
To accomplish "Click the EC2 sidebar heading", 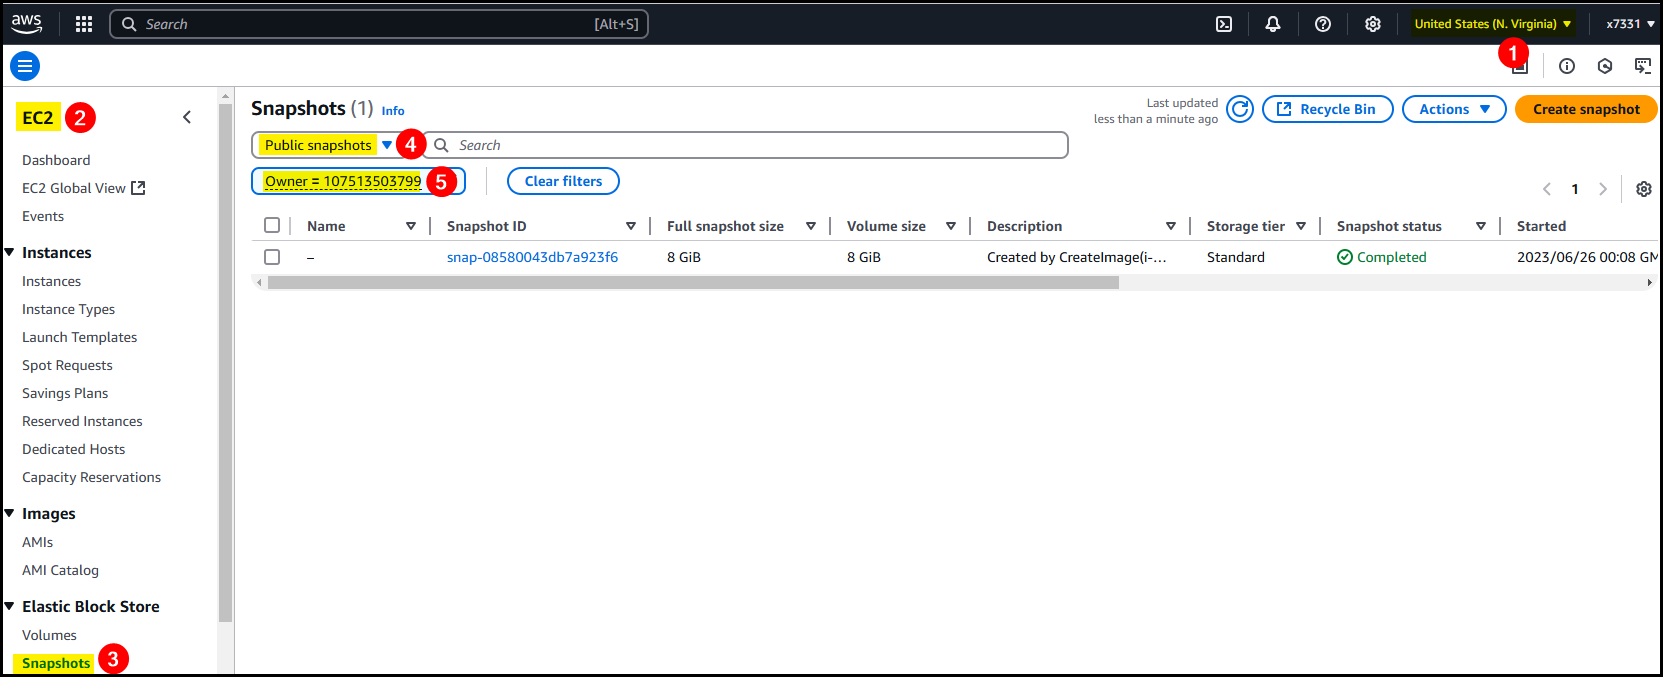I will pyautogui.click(x=38, y=117).
